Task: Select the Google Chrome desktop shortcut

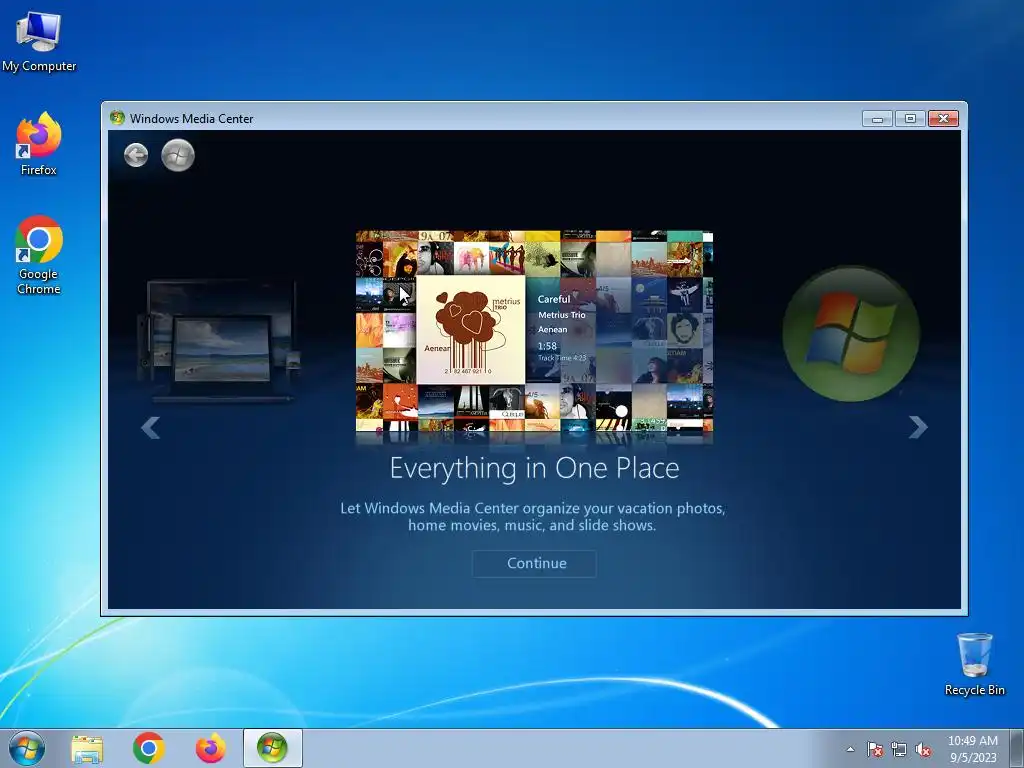Action: click(x=39, y=255)
